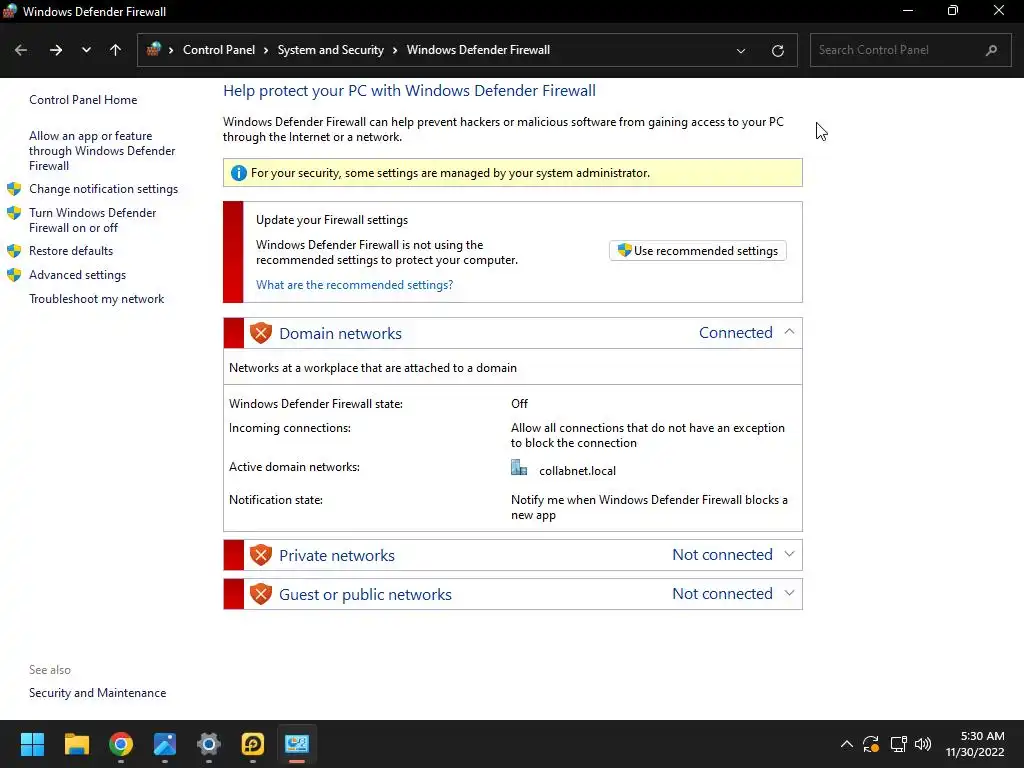Click the Connected status text
Screen dimensions: 1024x768
[x=735, y=332]
